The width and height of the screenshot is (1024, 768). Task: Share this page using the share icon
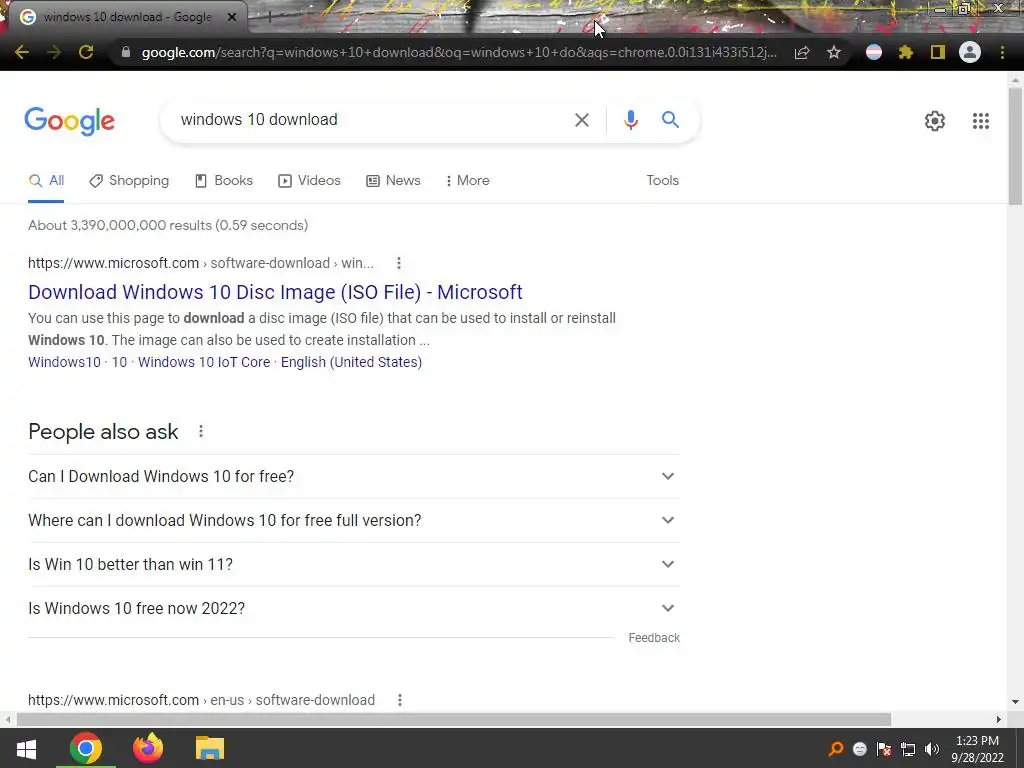(802, 52)
